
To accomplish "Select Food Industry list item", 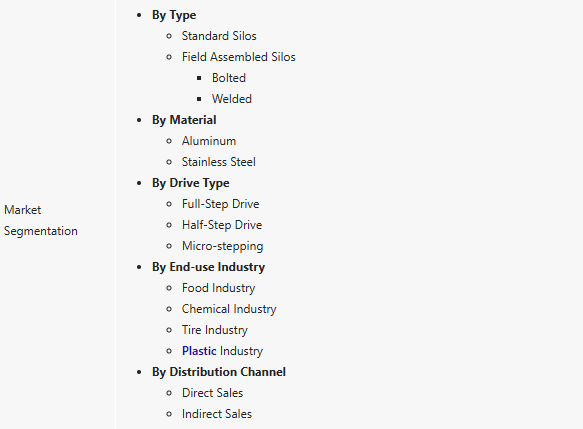I will pyautogui.click(x=219, y=288).
